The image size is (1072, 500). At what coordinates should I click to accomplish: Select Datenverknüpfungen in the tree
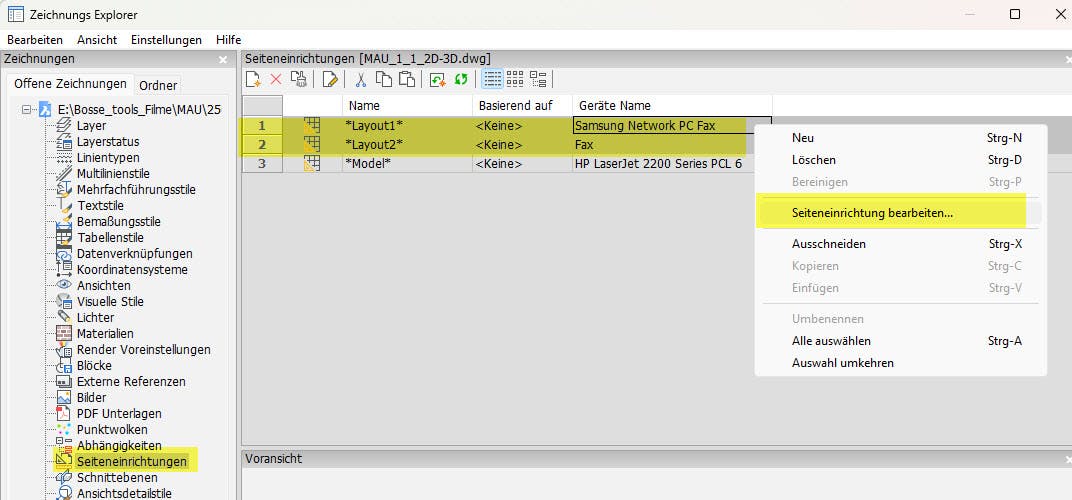point(135,254)
